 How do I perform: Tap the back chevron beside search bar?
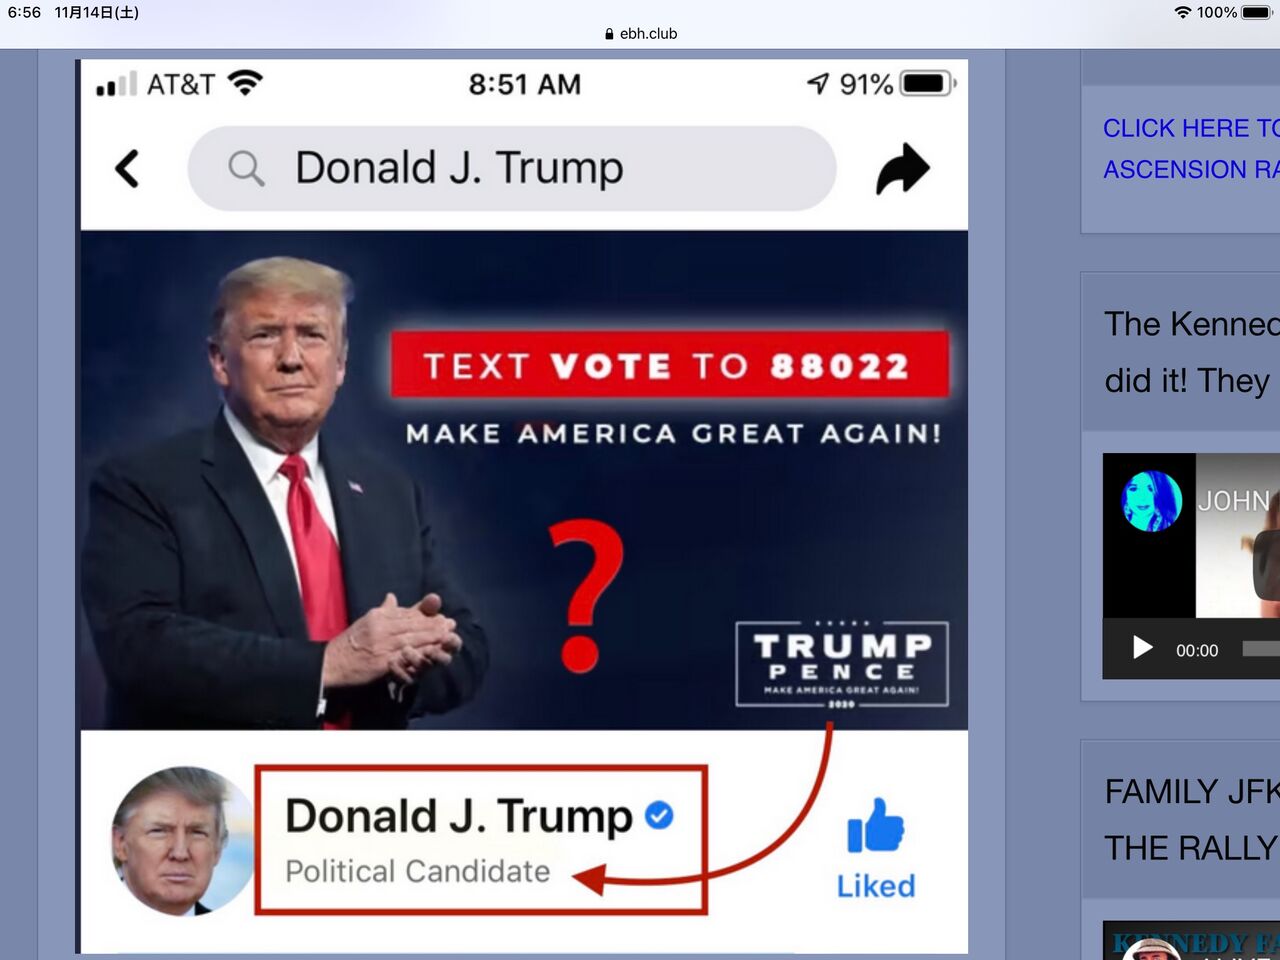[x=127, y=169]
